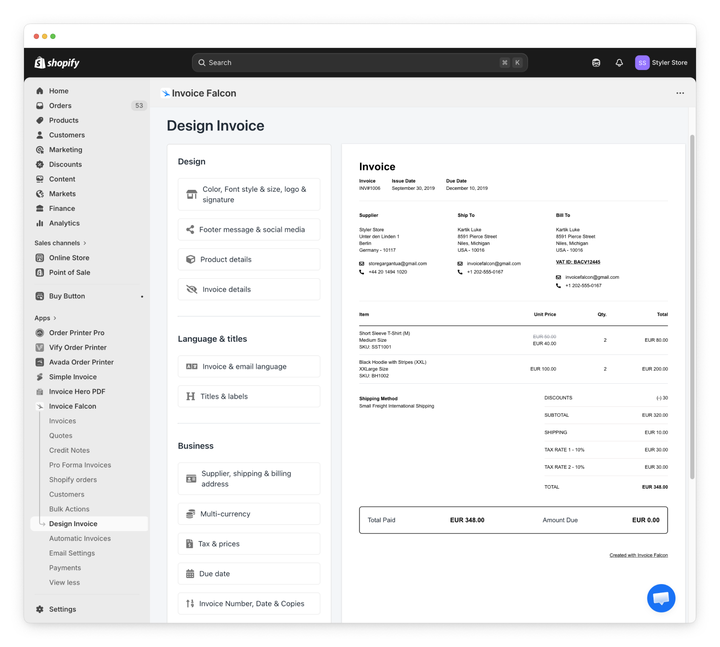Open Tax & prices settings
This screenshot has width=720, height=647.
pos(249,544)
